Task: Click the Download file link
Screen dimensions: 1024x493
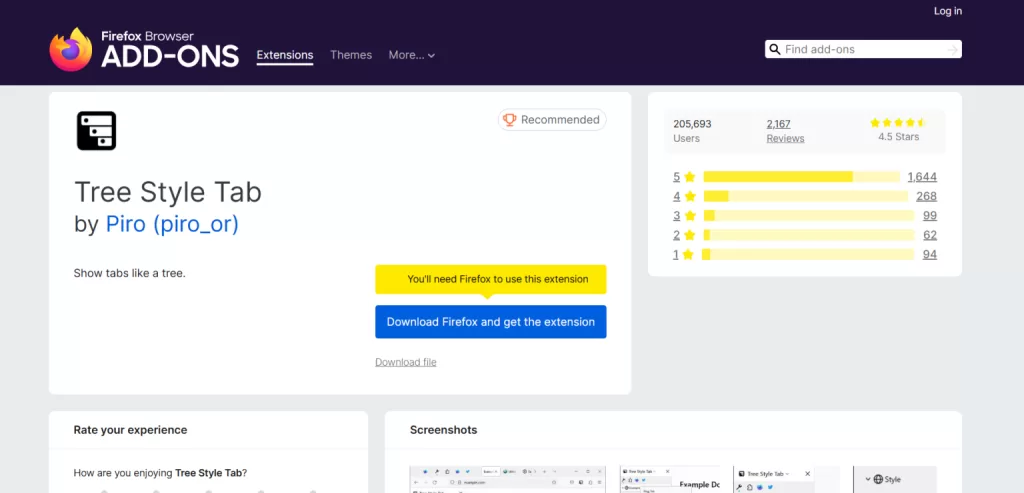Action: click(405, 362)
